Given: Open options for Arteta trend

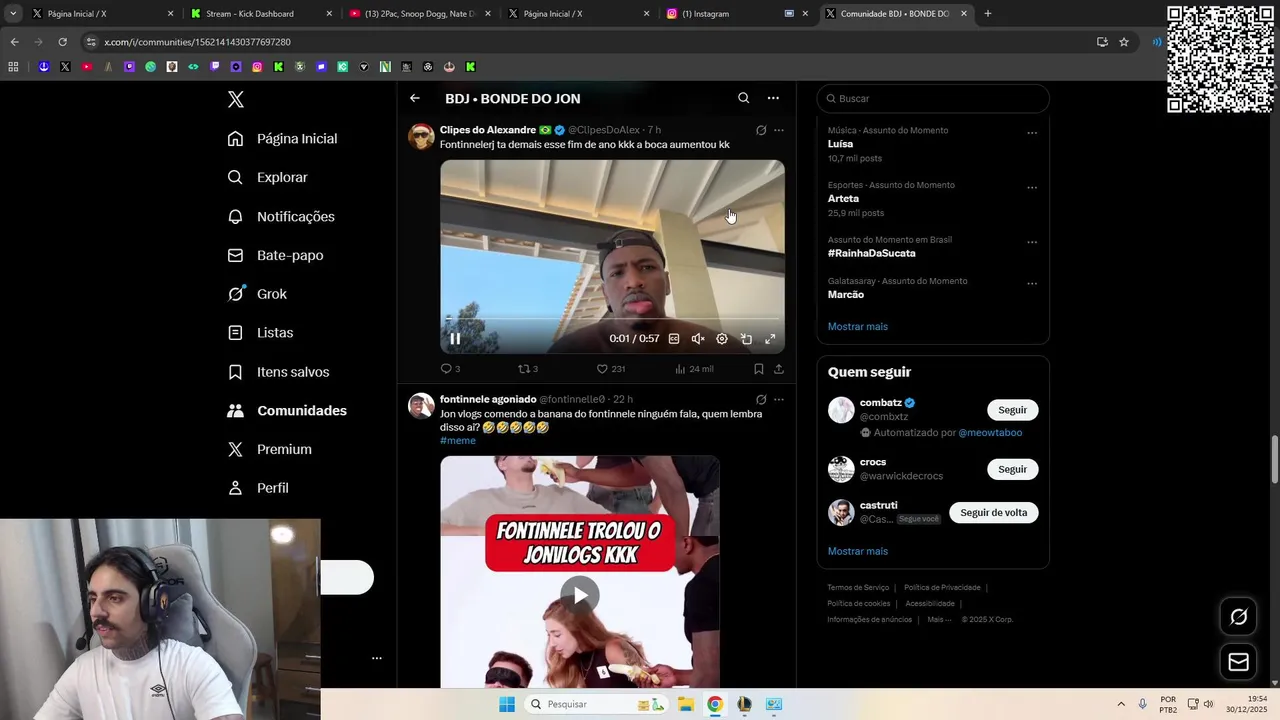Looking at the screenshot, I should click(x=1032, y=188).
